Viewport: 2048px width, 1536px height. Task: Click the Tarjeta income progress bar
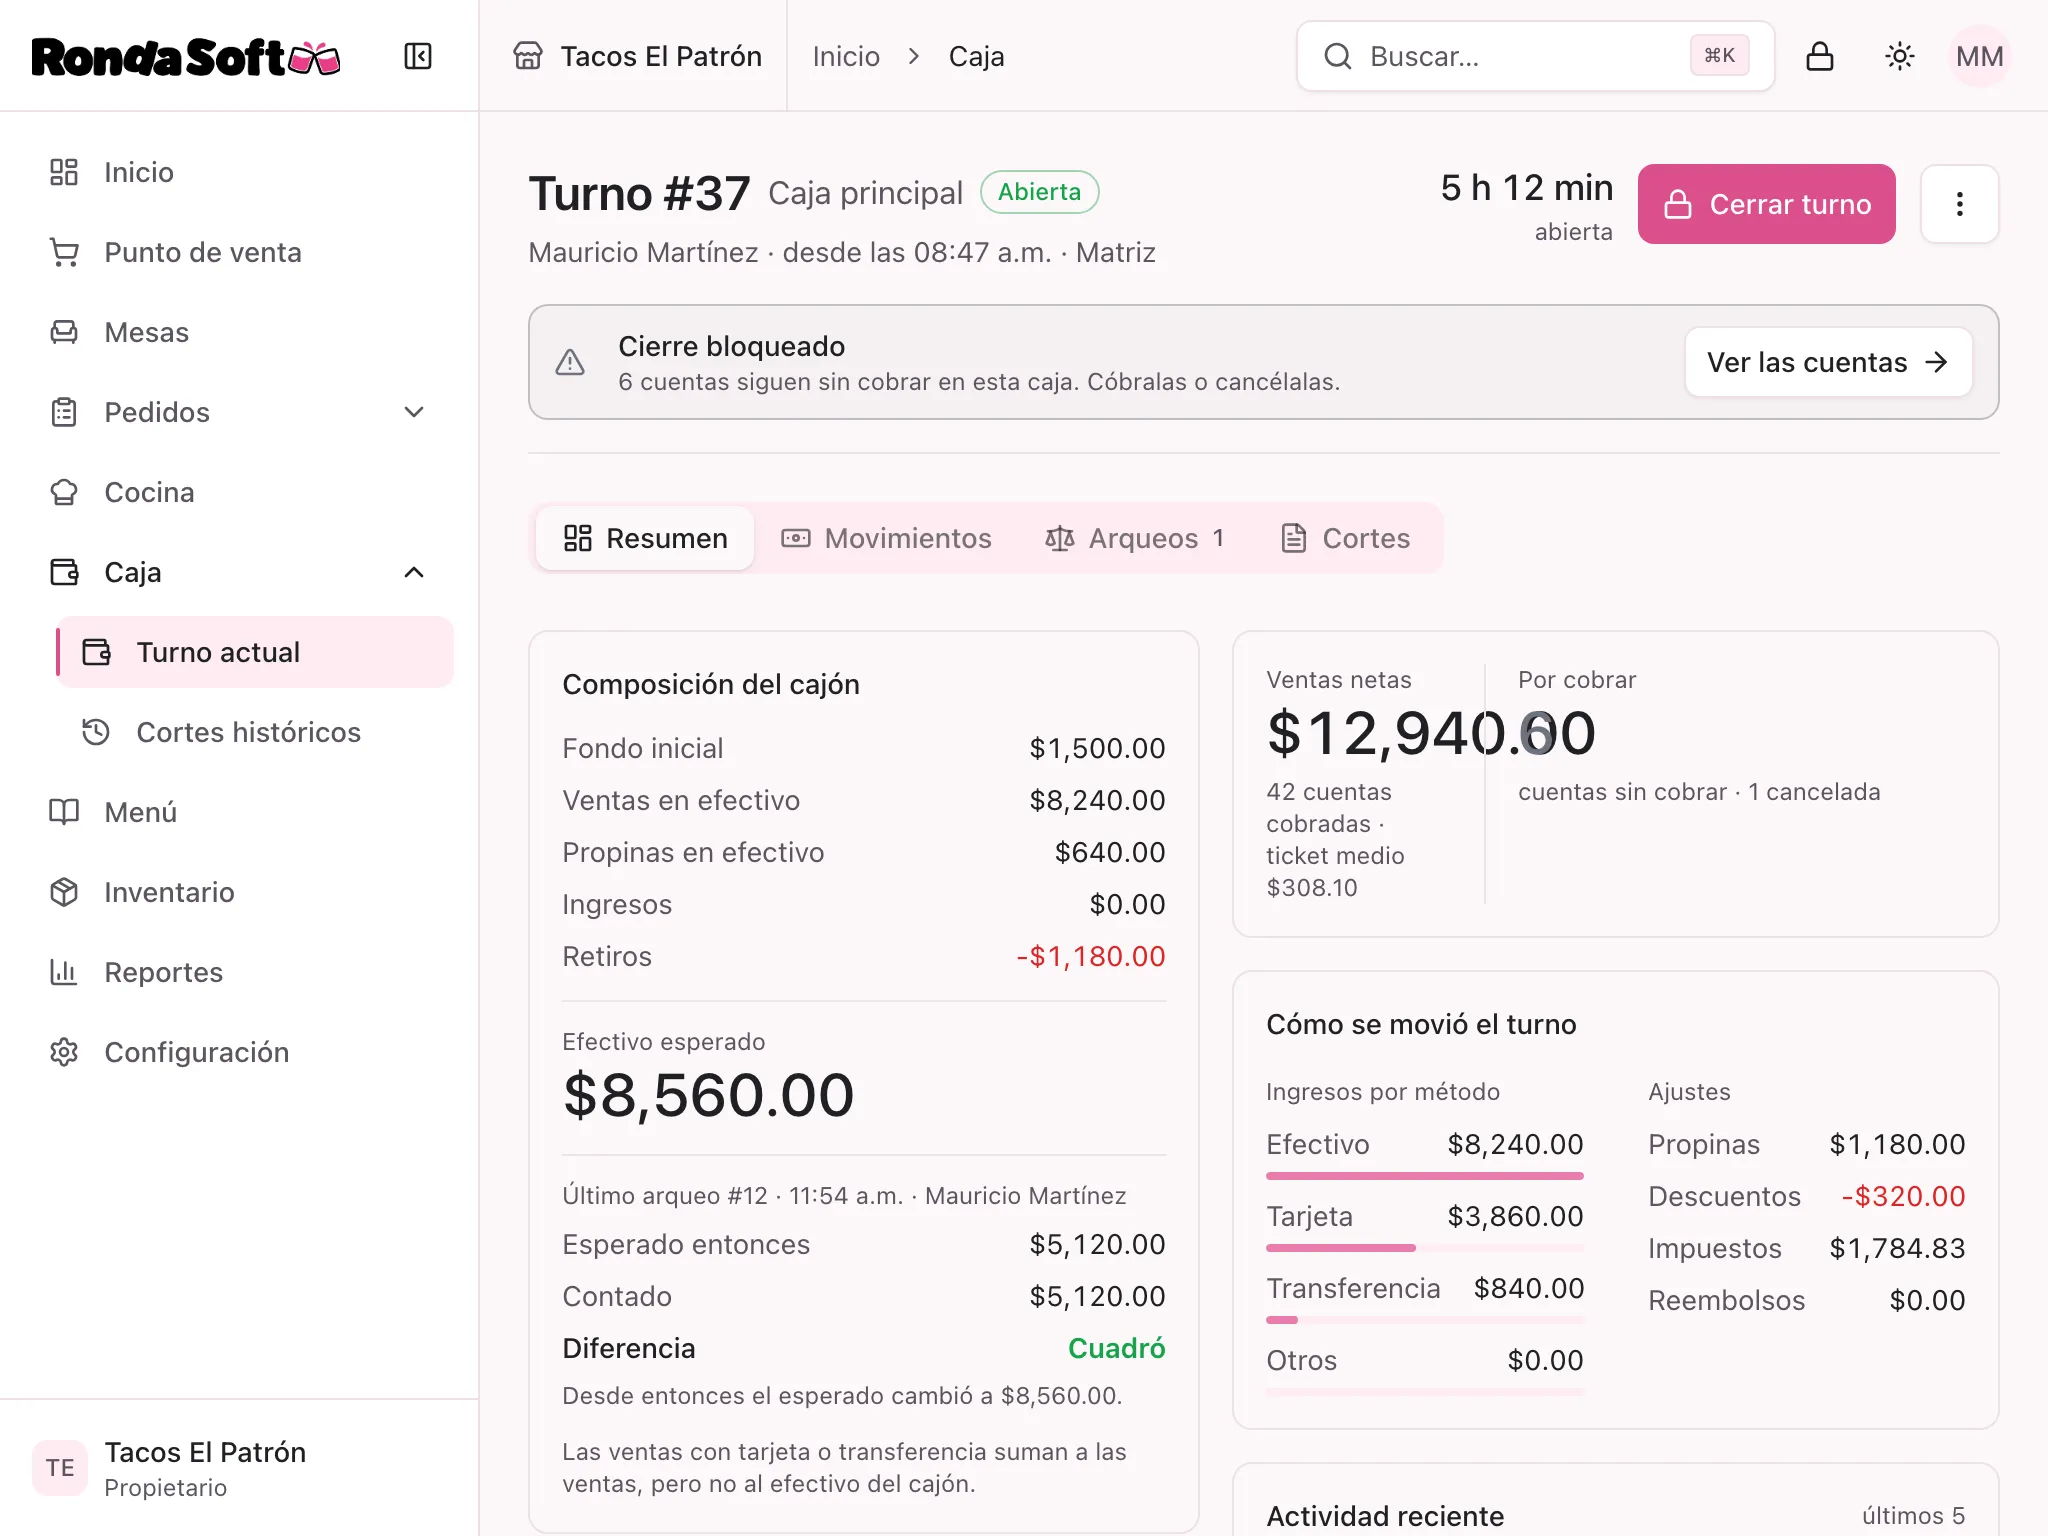[1425, 1248]
